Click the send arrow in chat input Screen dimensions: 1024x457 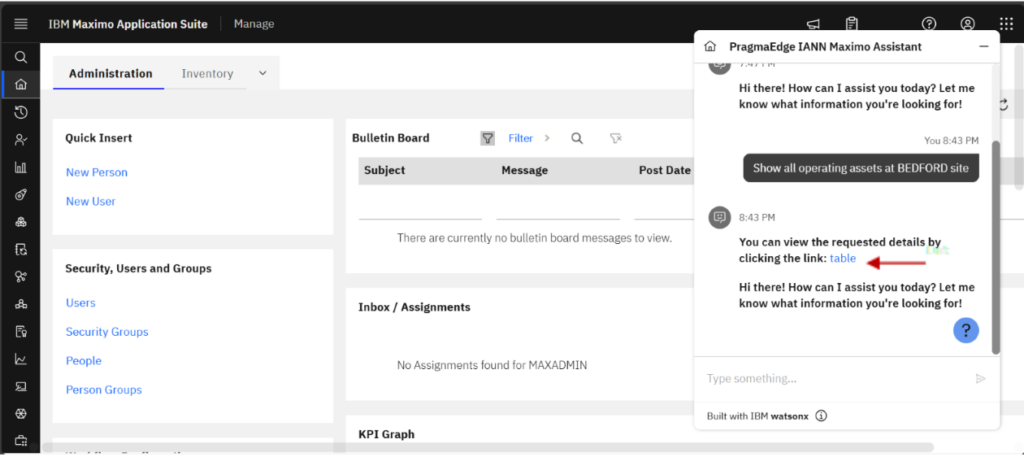(980, 379)
